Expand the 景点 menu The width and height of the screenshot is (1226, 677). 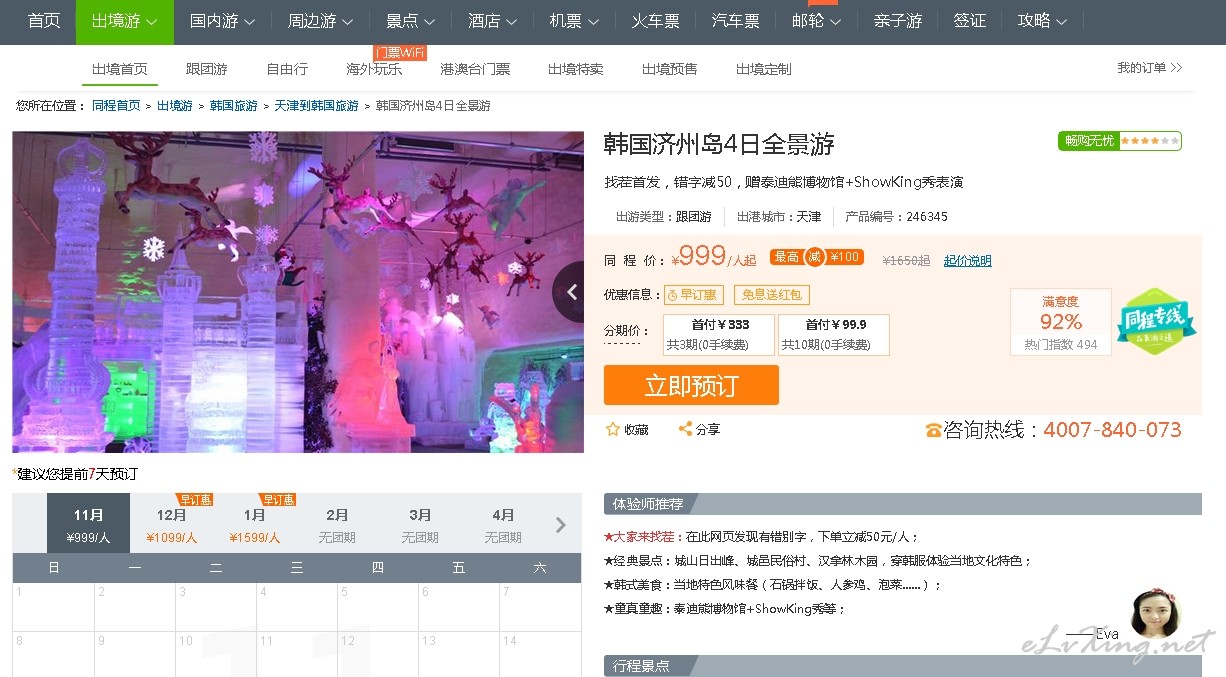410,21
